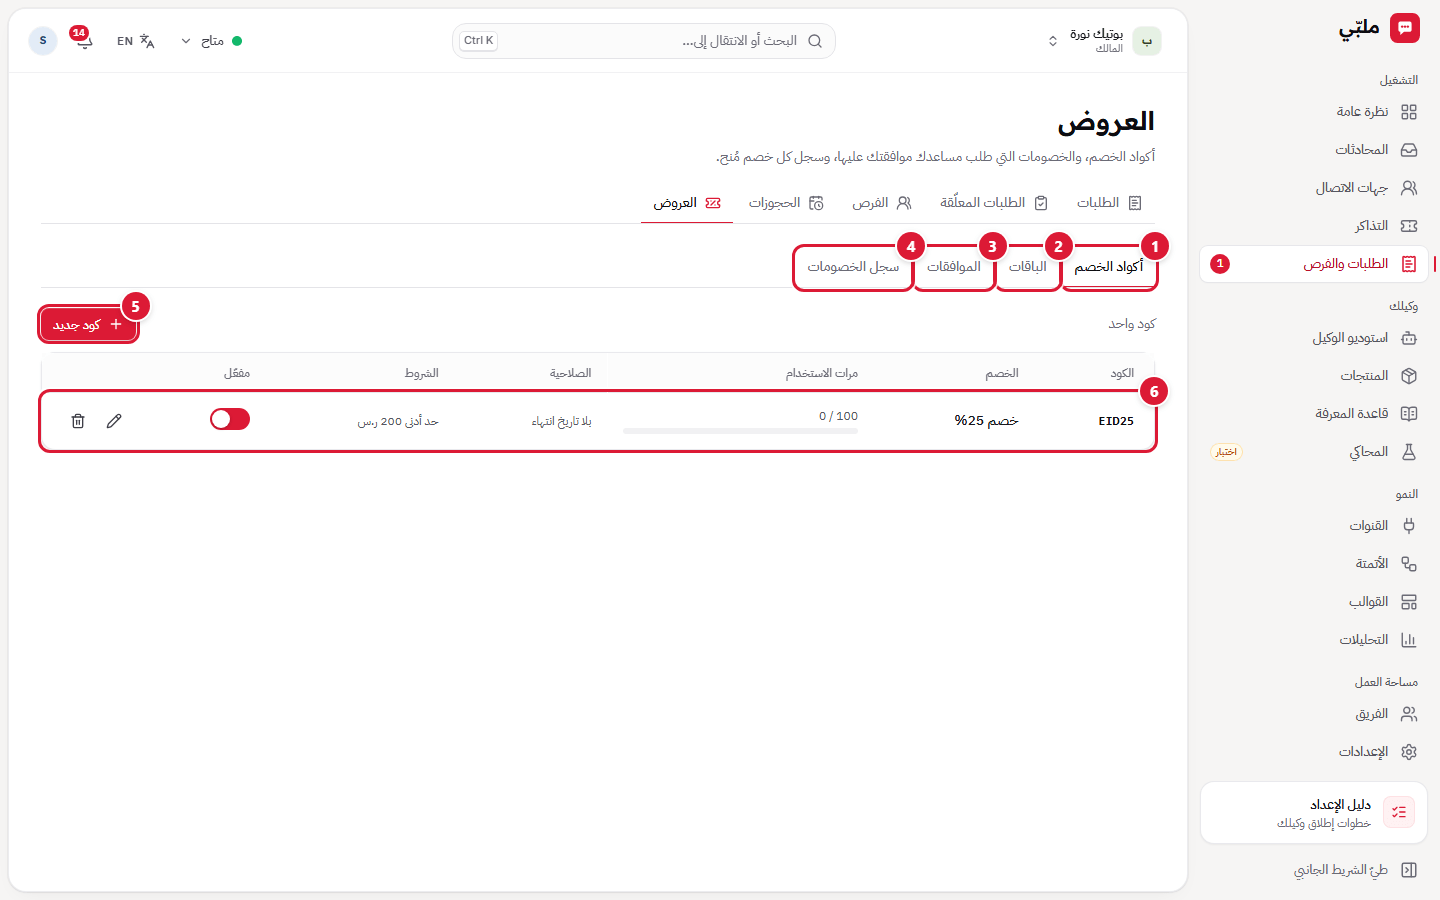Open notifications bell with 14 badge
Screen dimensions: 1440x900
(x=83, y=41)
